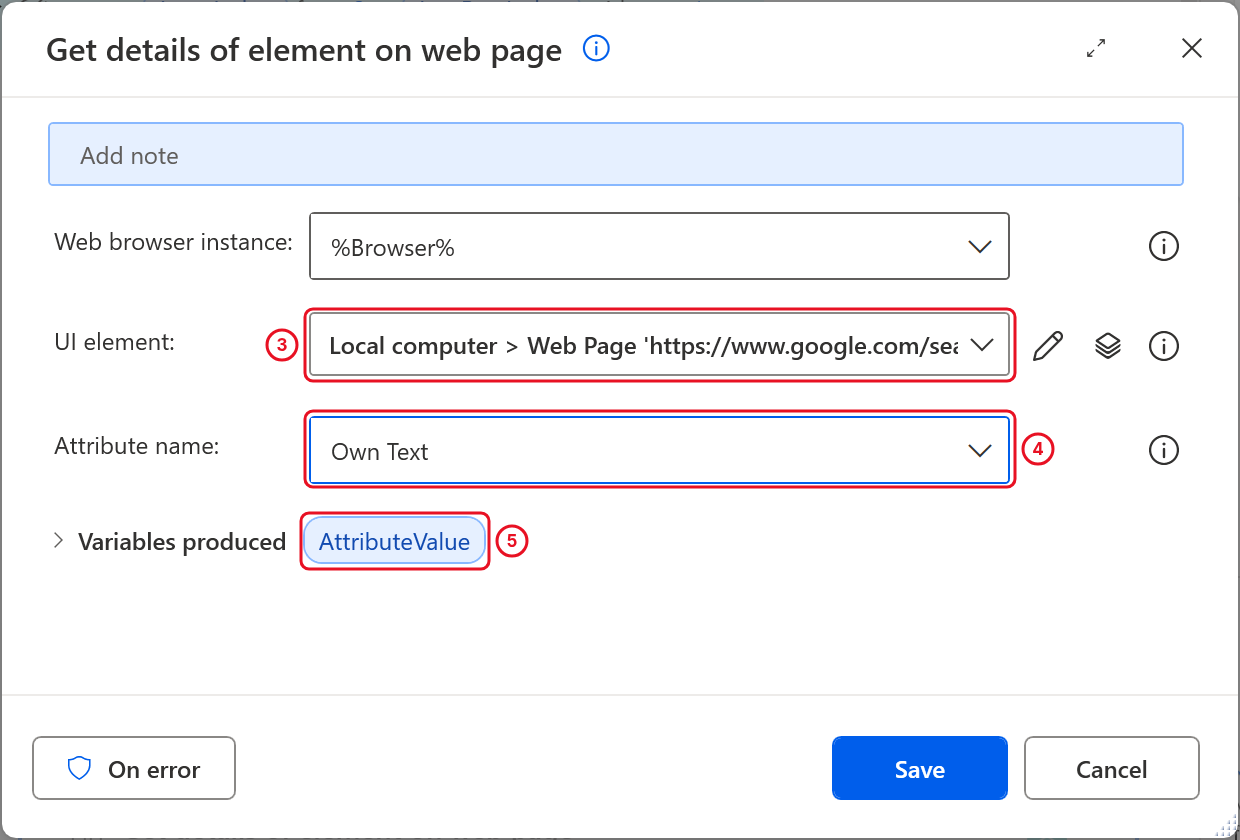Open the On error settings

coord(134,769)
